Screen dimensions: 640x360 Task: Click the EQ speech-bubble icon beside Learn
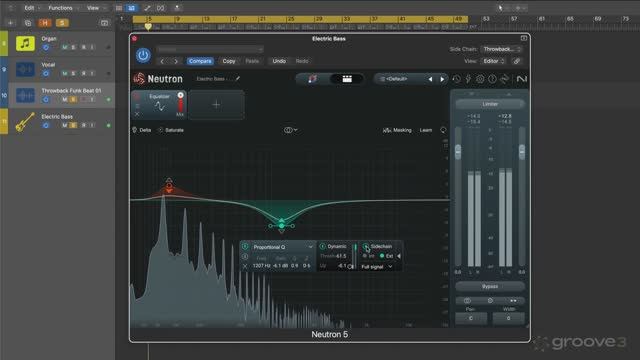(443, 130)
